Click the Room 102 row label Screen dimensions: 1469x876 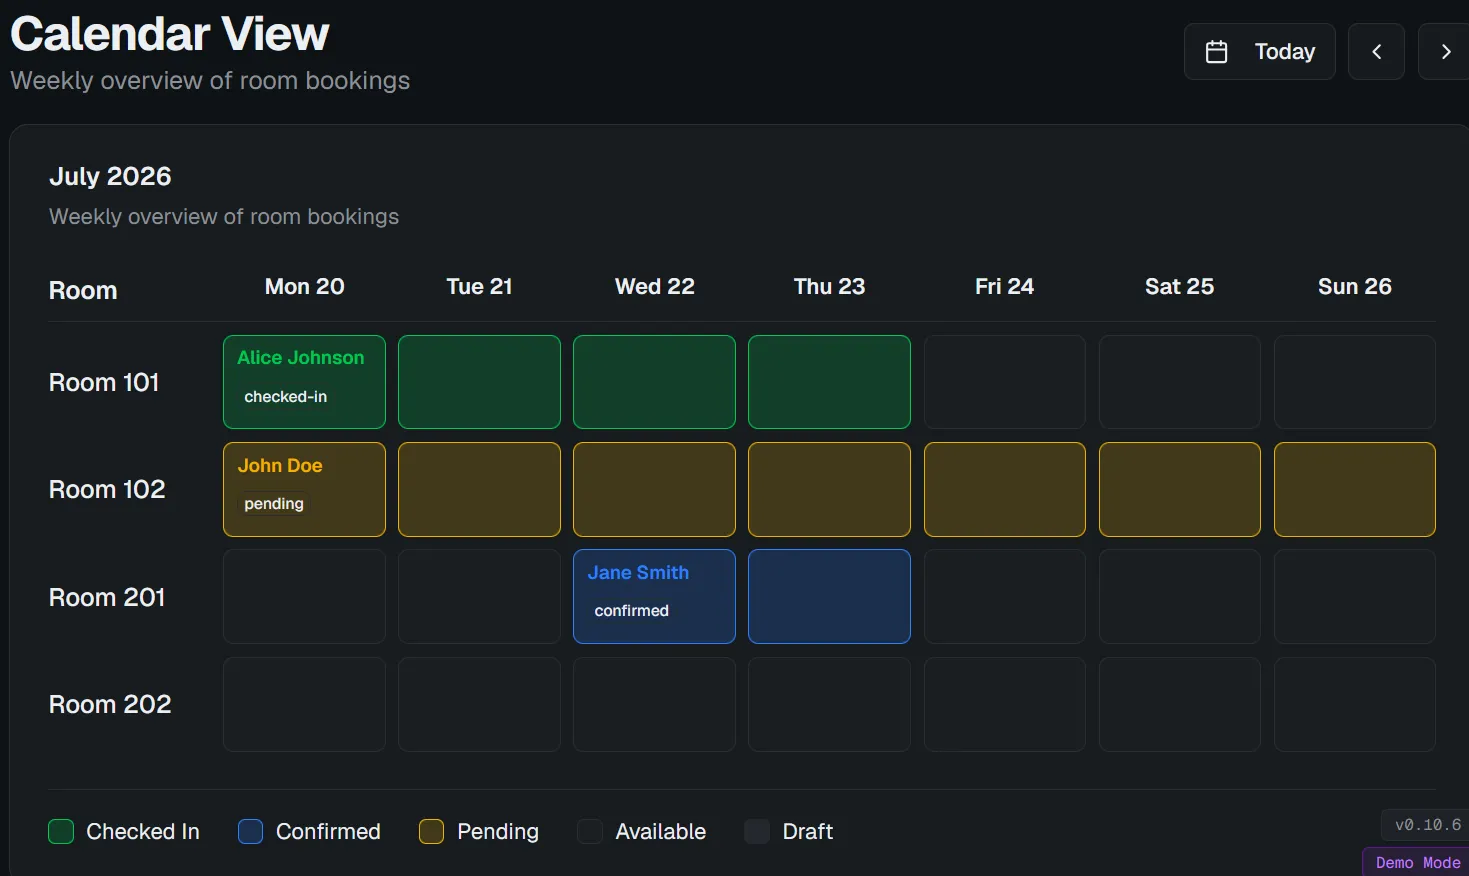coord(107,489)
